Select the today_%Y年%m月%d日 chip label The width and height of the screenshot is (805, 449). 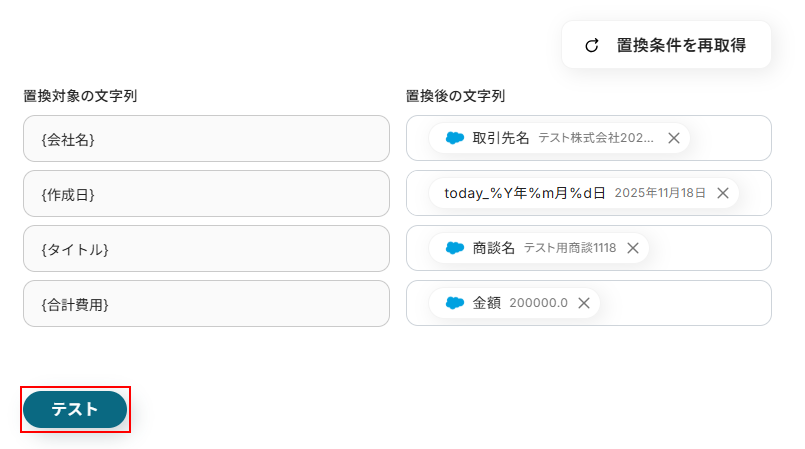click(525, 193)
